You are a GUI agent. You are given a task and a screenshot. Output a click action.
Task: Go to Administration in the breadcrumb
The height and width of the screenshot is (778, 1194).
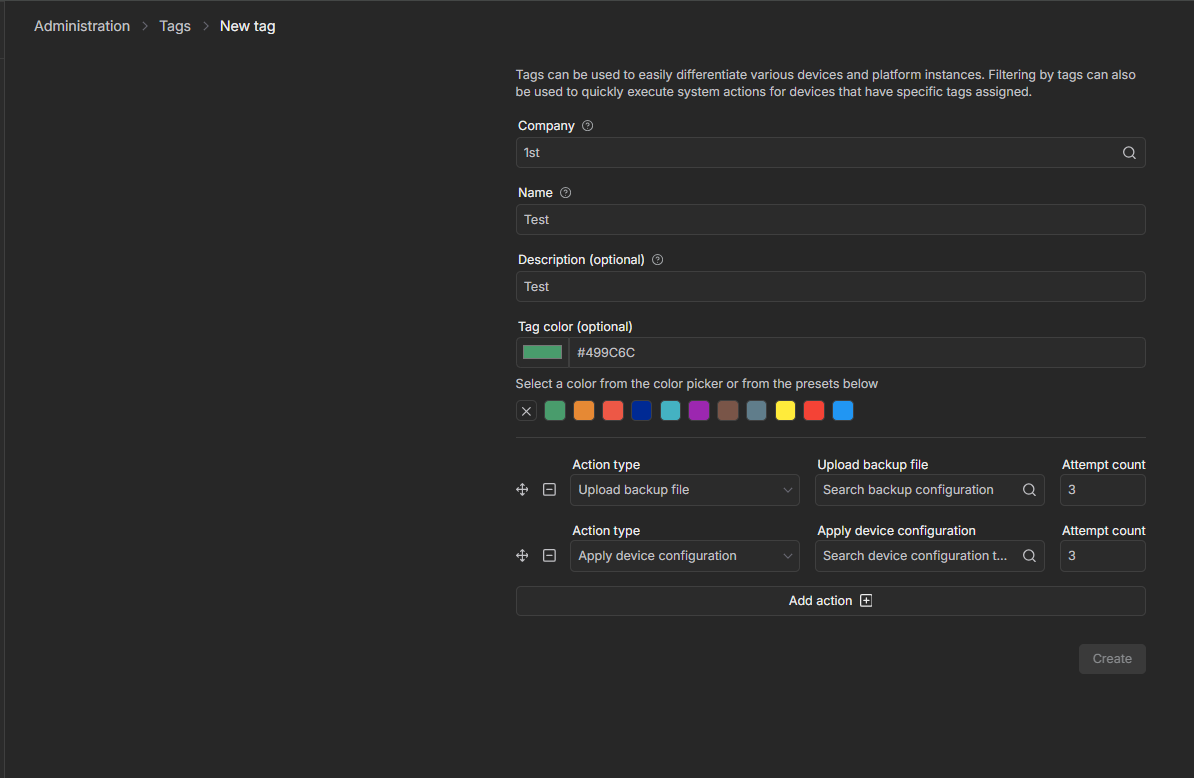tap(82, 26)
